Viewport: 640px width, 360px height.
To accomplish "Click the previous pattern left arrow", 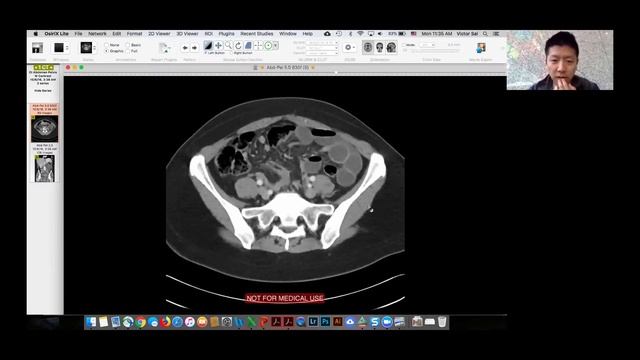I will click(185, 48).
